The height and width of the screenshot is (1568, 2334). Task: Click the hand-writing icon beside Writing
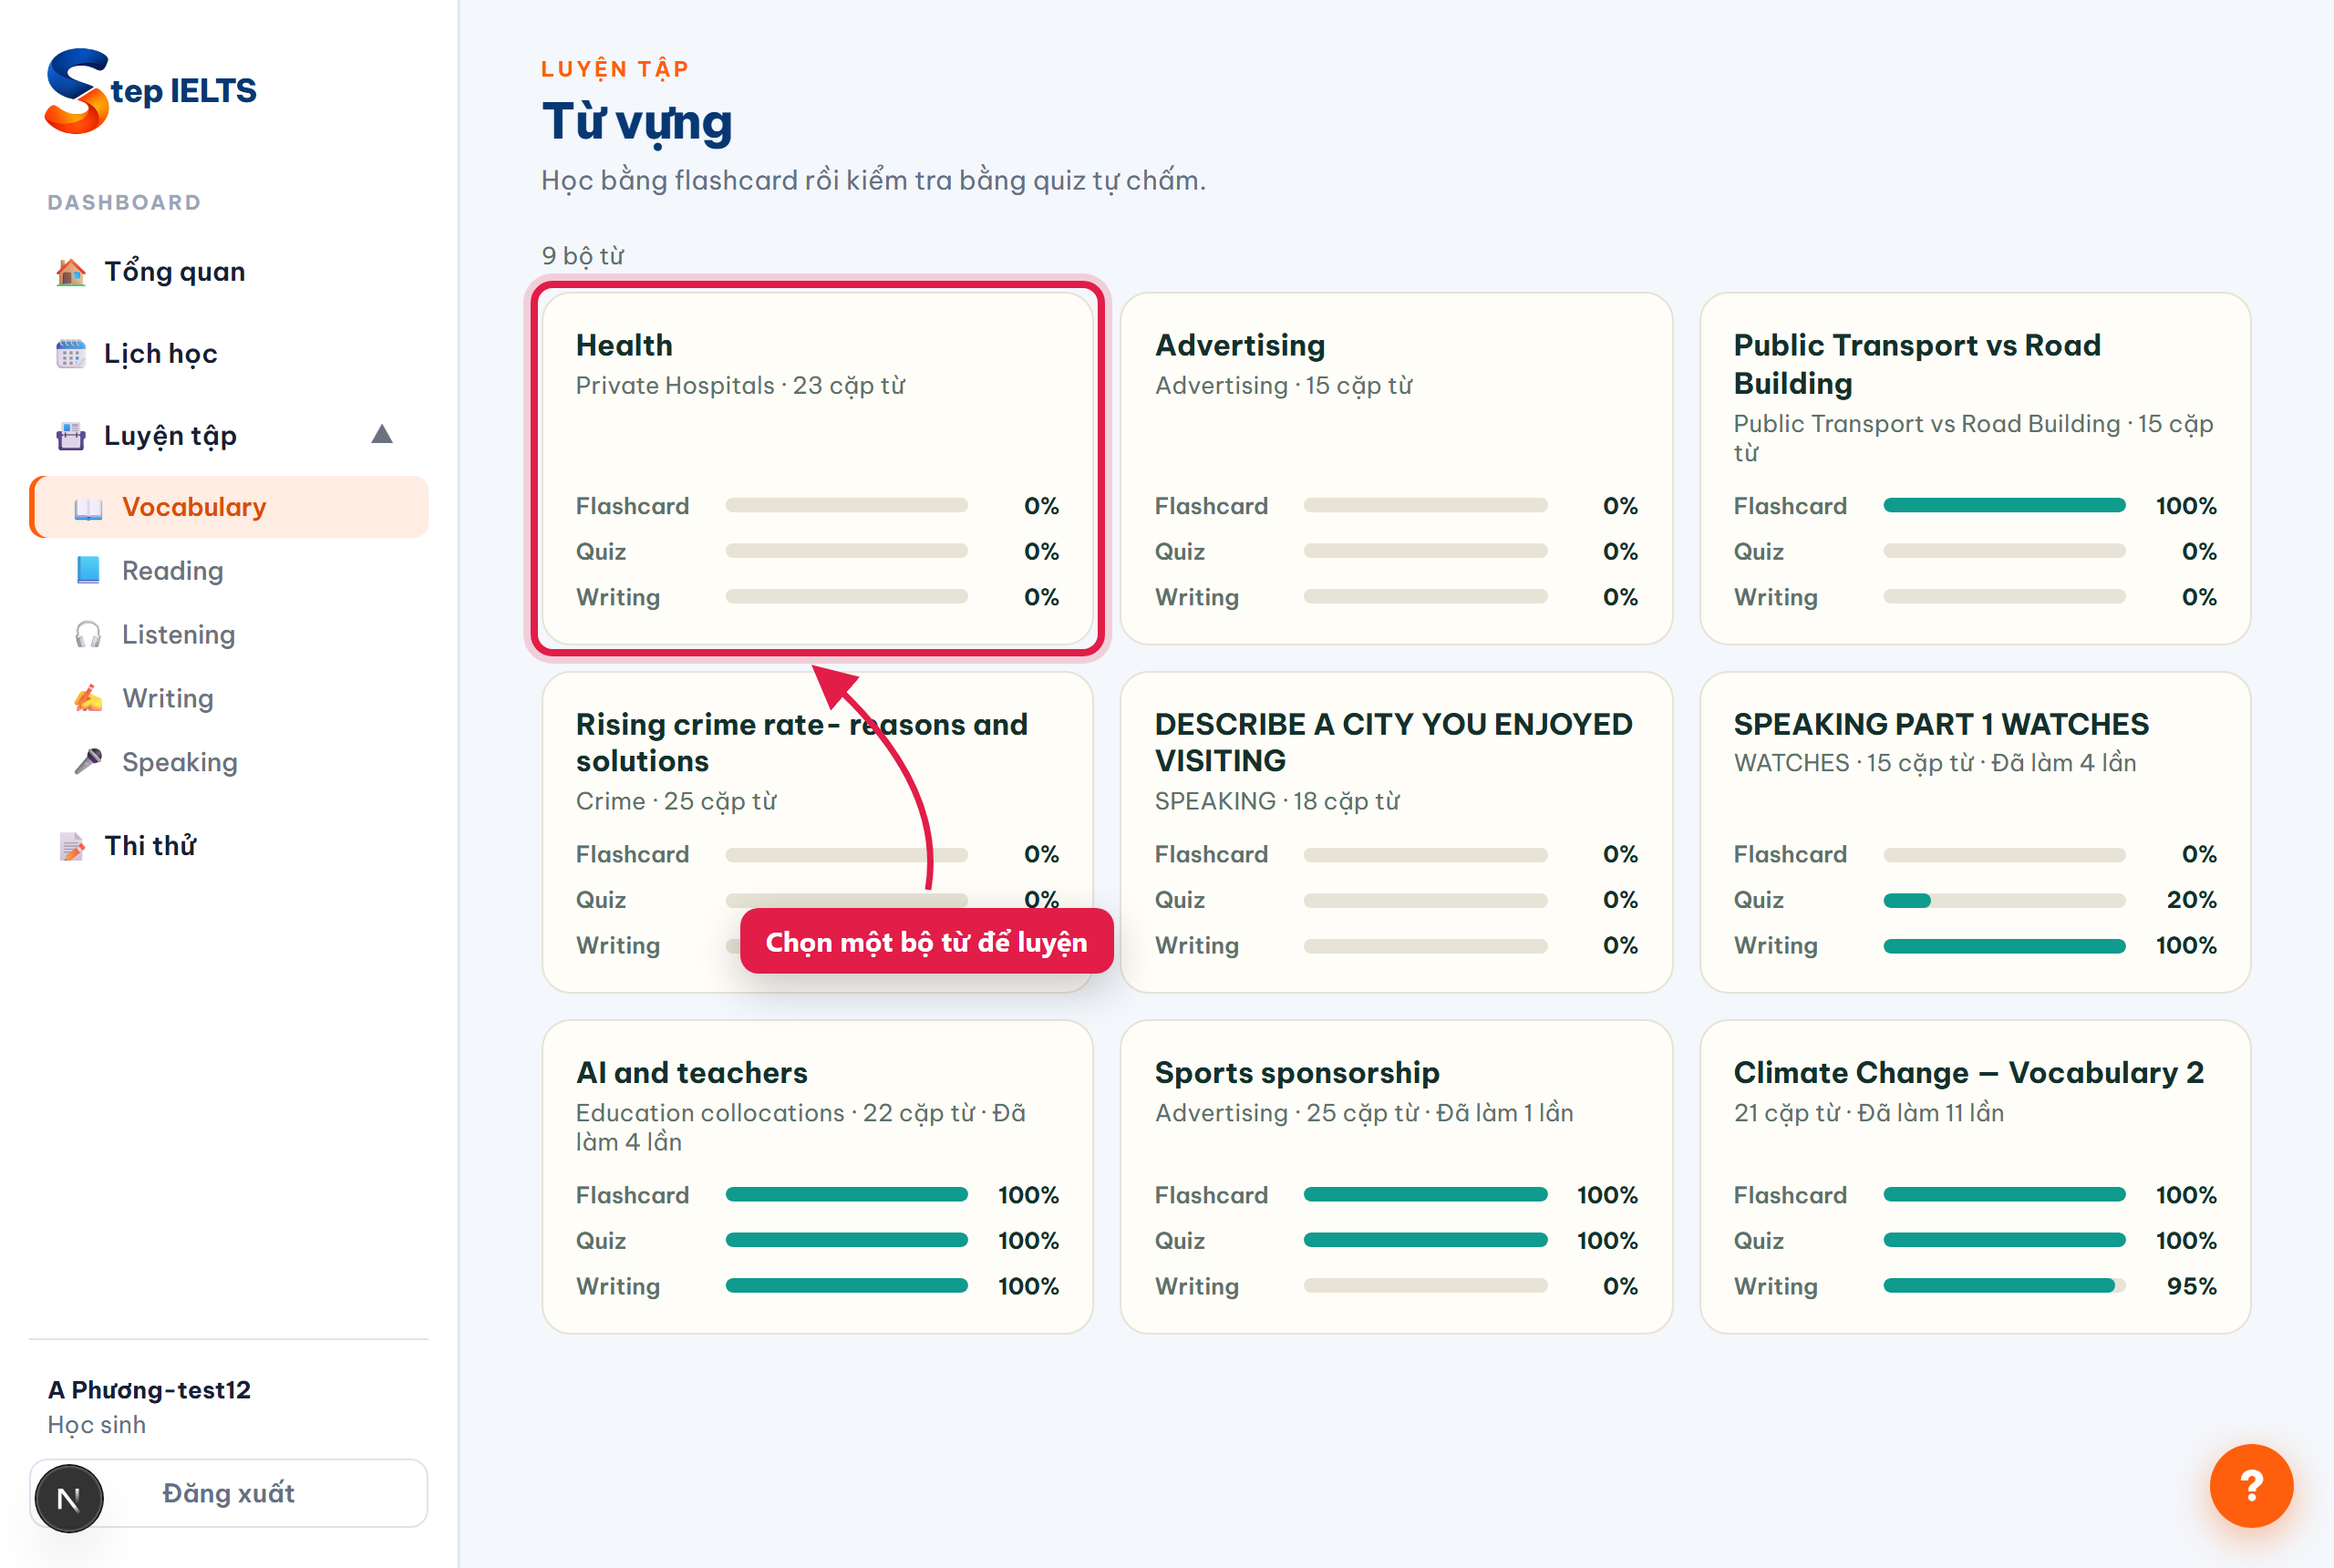pos(88,698)
